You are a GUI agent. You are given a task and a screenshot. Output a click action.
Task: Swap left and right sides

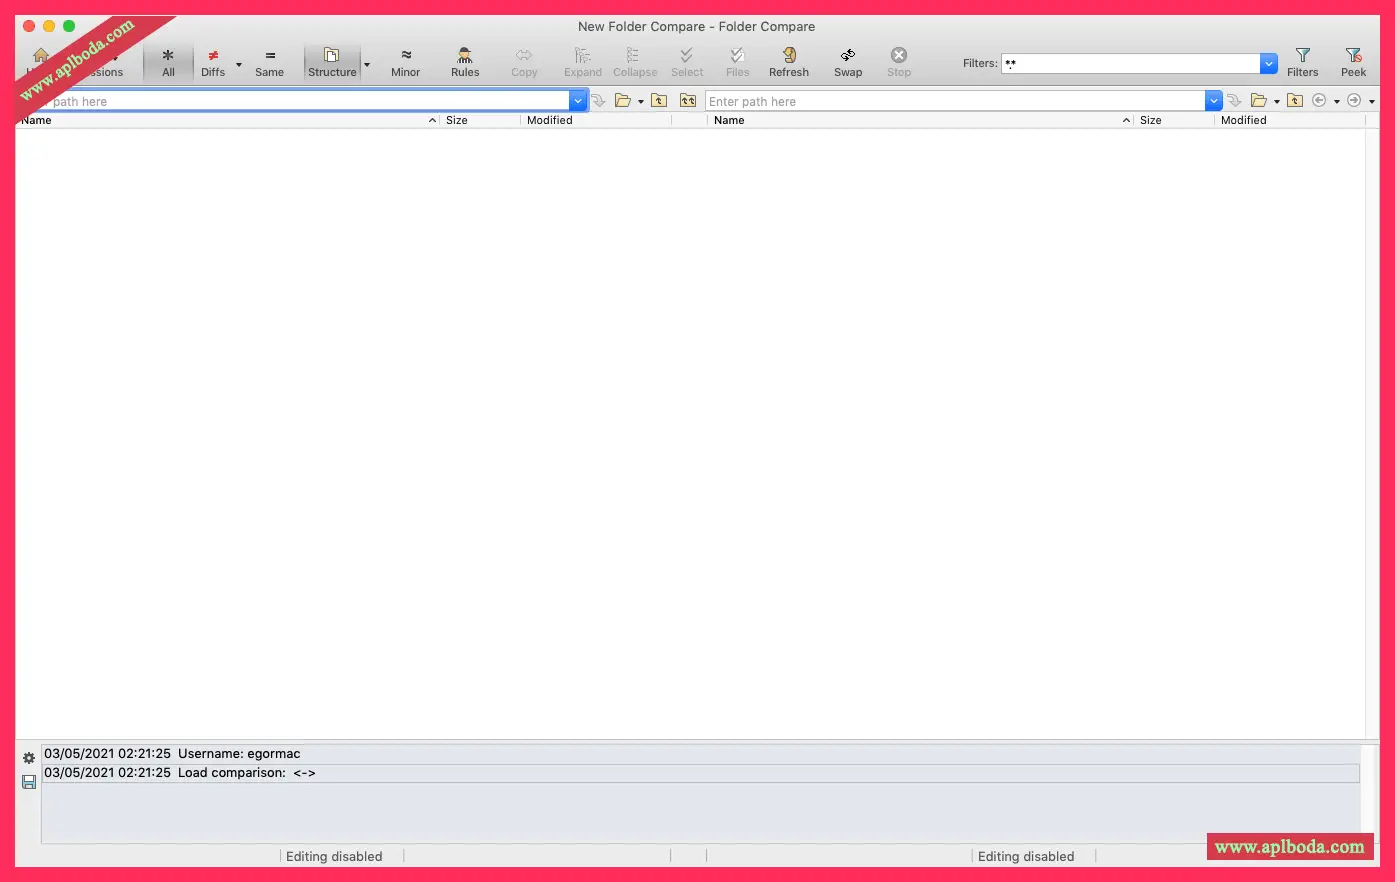point(847,61)
